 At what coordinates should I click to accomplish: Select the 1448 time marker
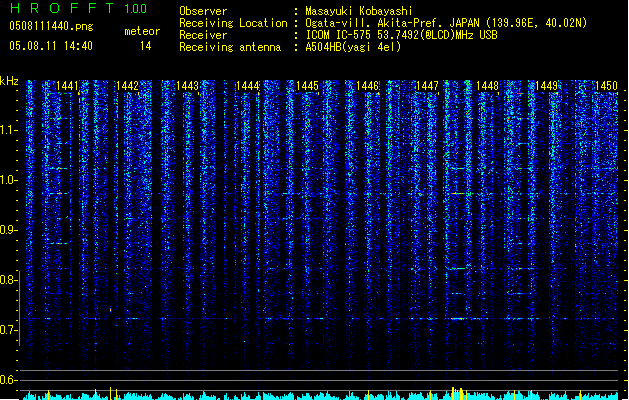[487, 86]
